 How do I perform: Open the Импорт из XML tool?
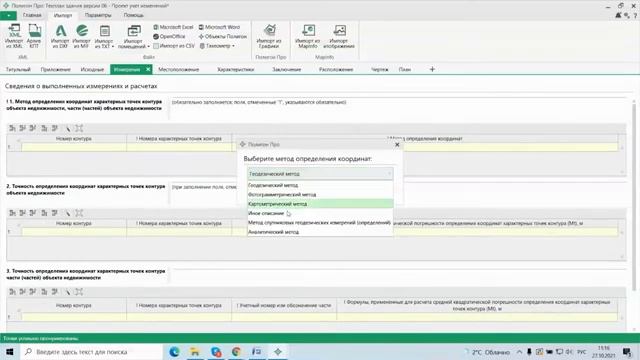(14, 36)
